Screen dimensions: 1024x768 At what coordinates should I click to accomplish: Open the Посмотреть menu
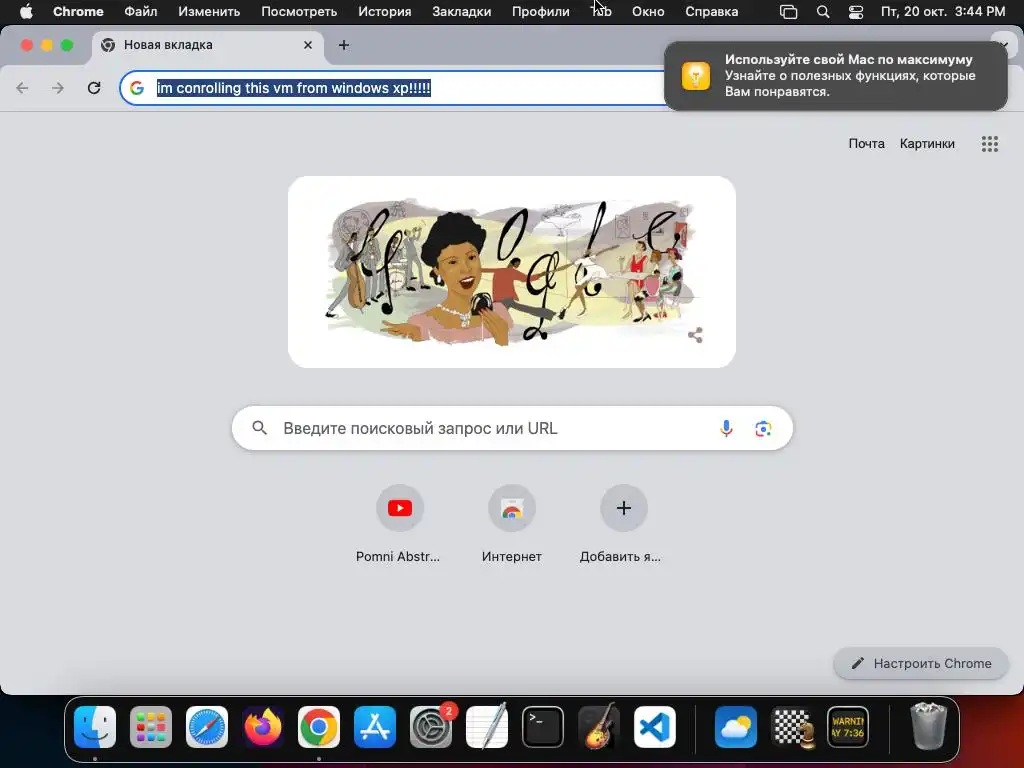299,12
